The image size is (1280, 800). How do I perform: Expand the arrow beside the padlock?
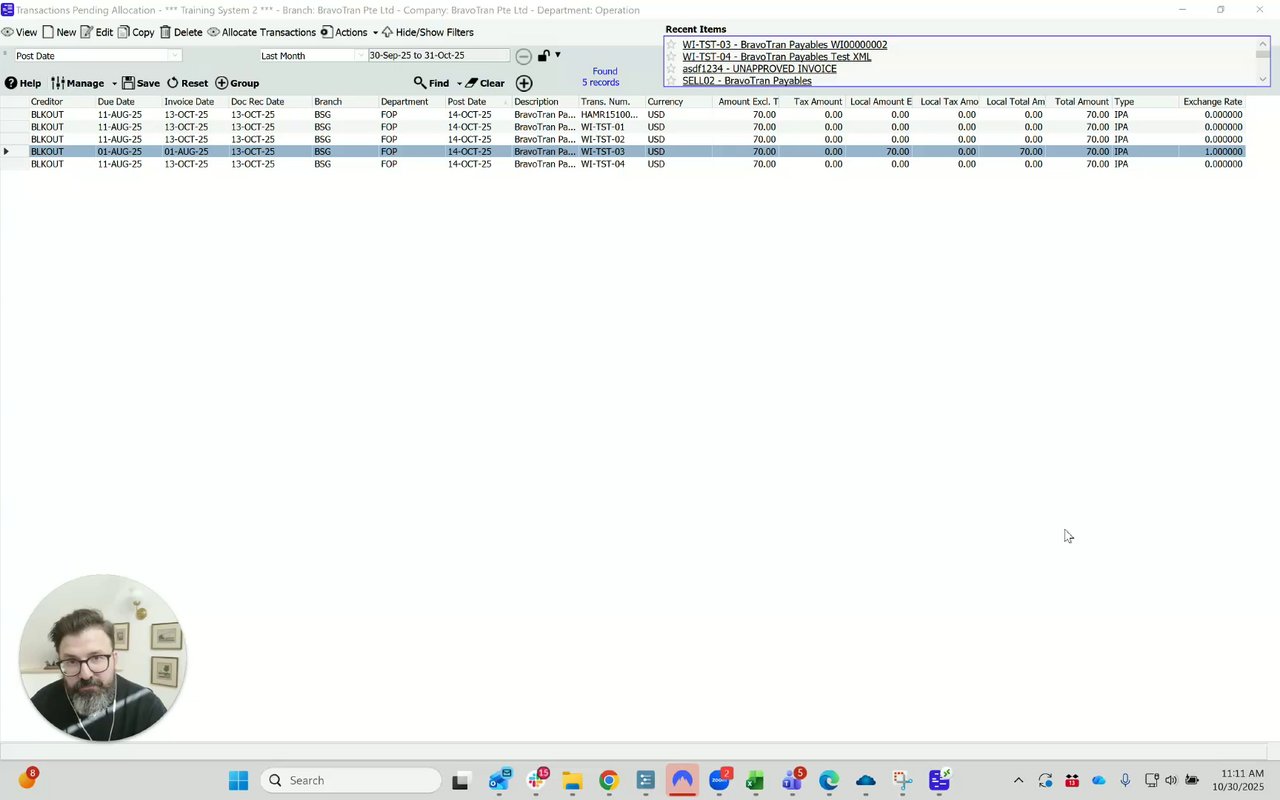click(558, 55)
